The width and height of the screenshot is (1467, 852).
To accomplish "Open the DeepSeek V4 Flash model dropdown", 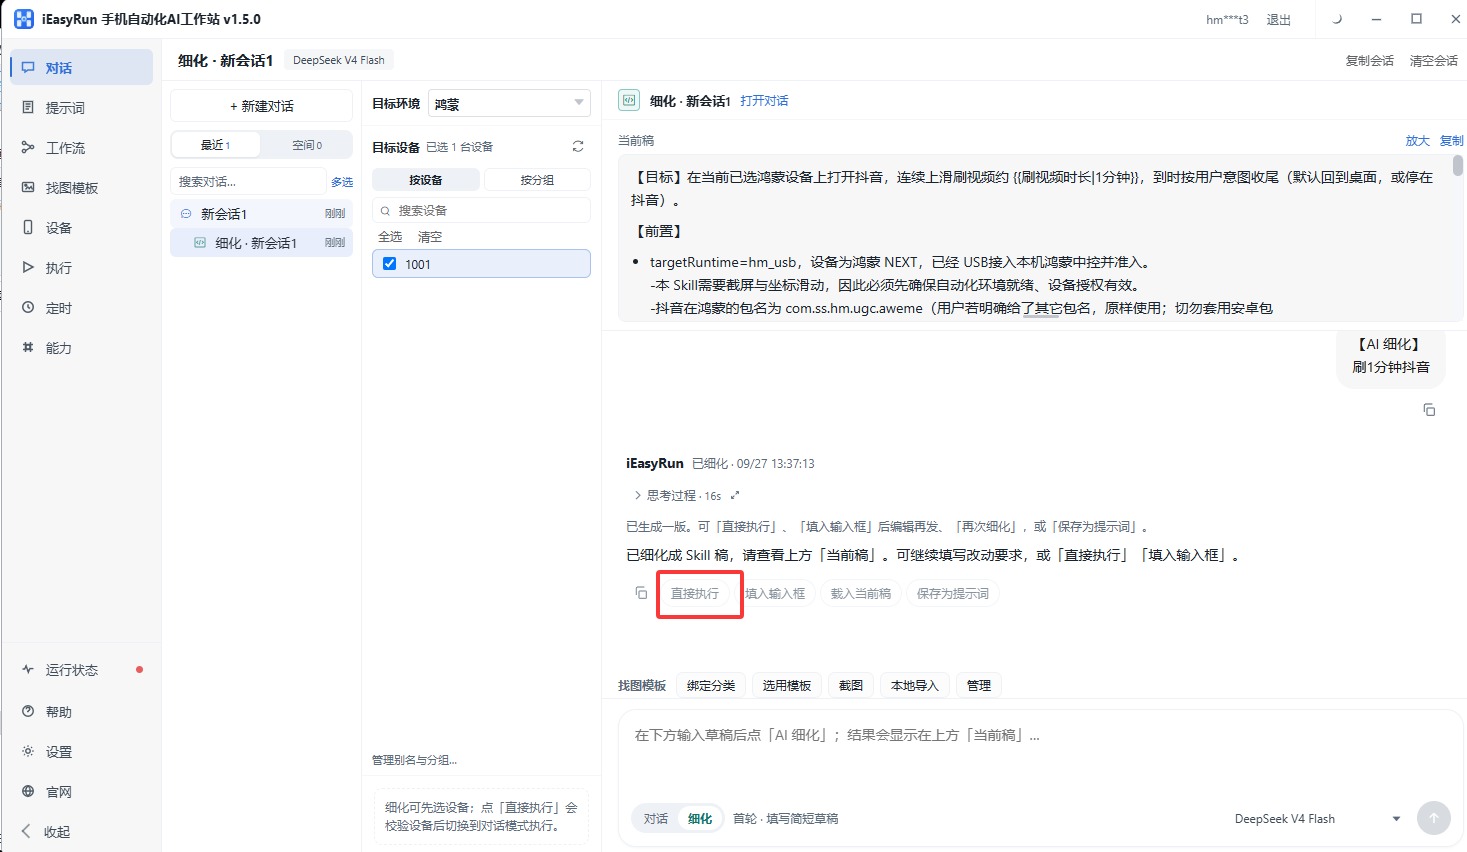I will pos(1317,819).
